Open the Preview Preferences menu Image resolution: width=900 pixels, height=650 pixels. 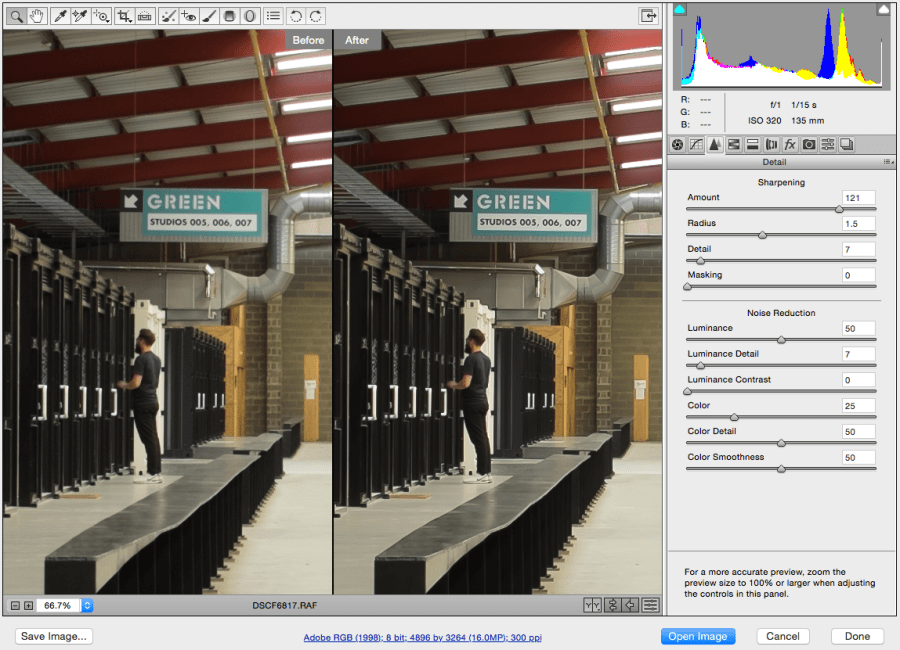point(651,605)
